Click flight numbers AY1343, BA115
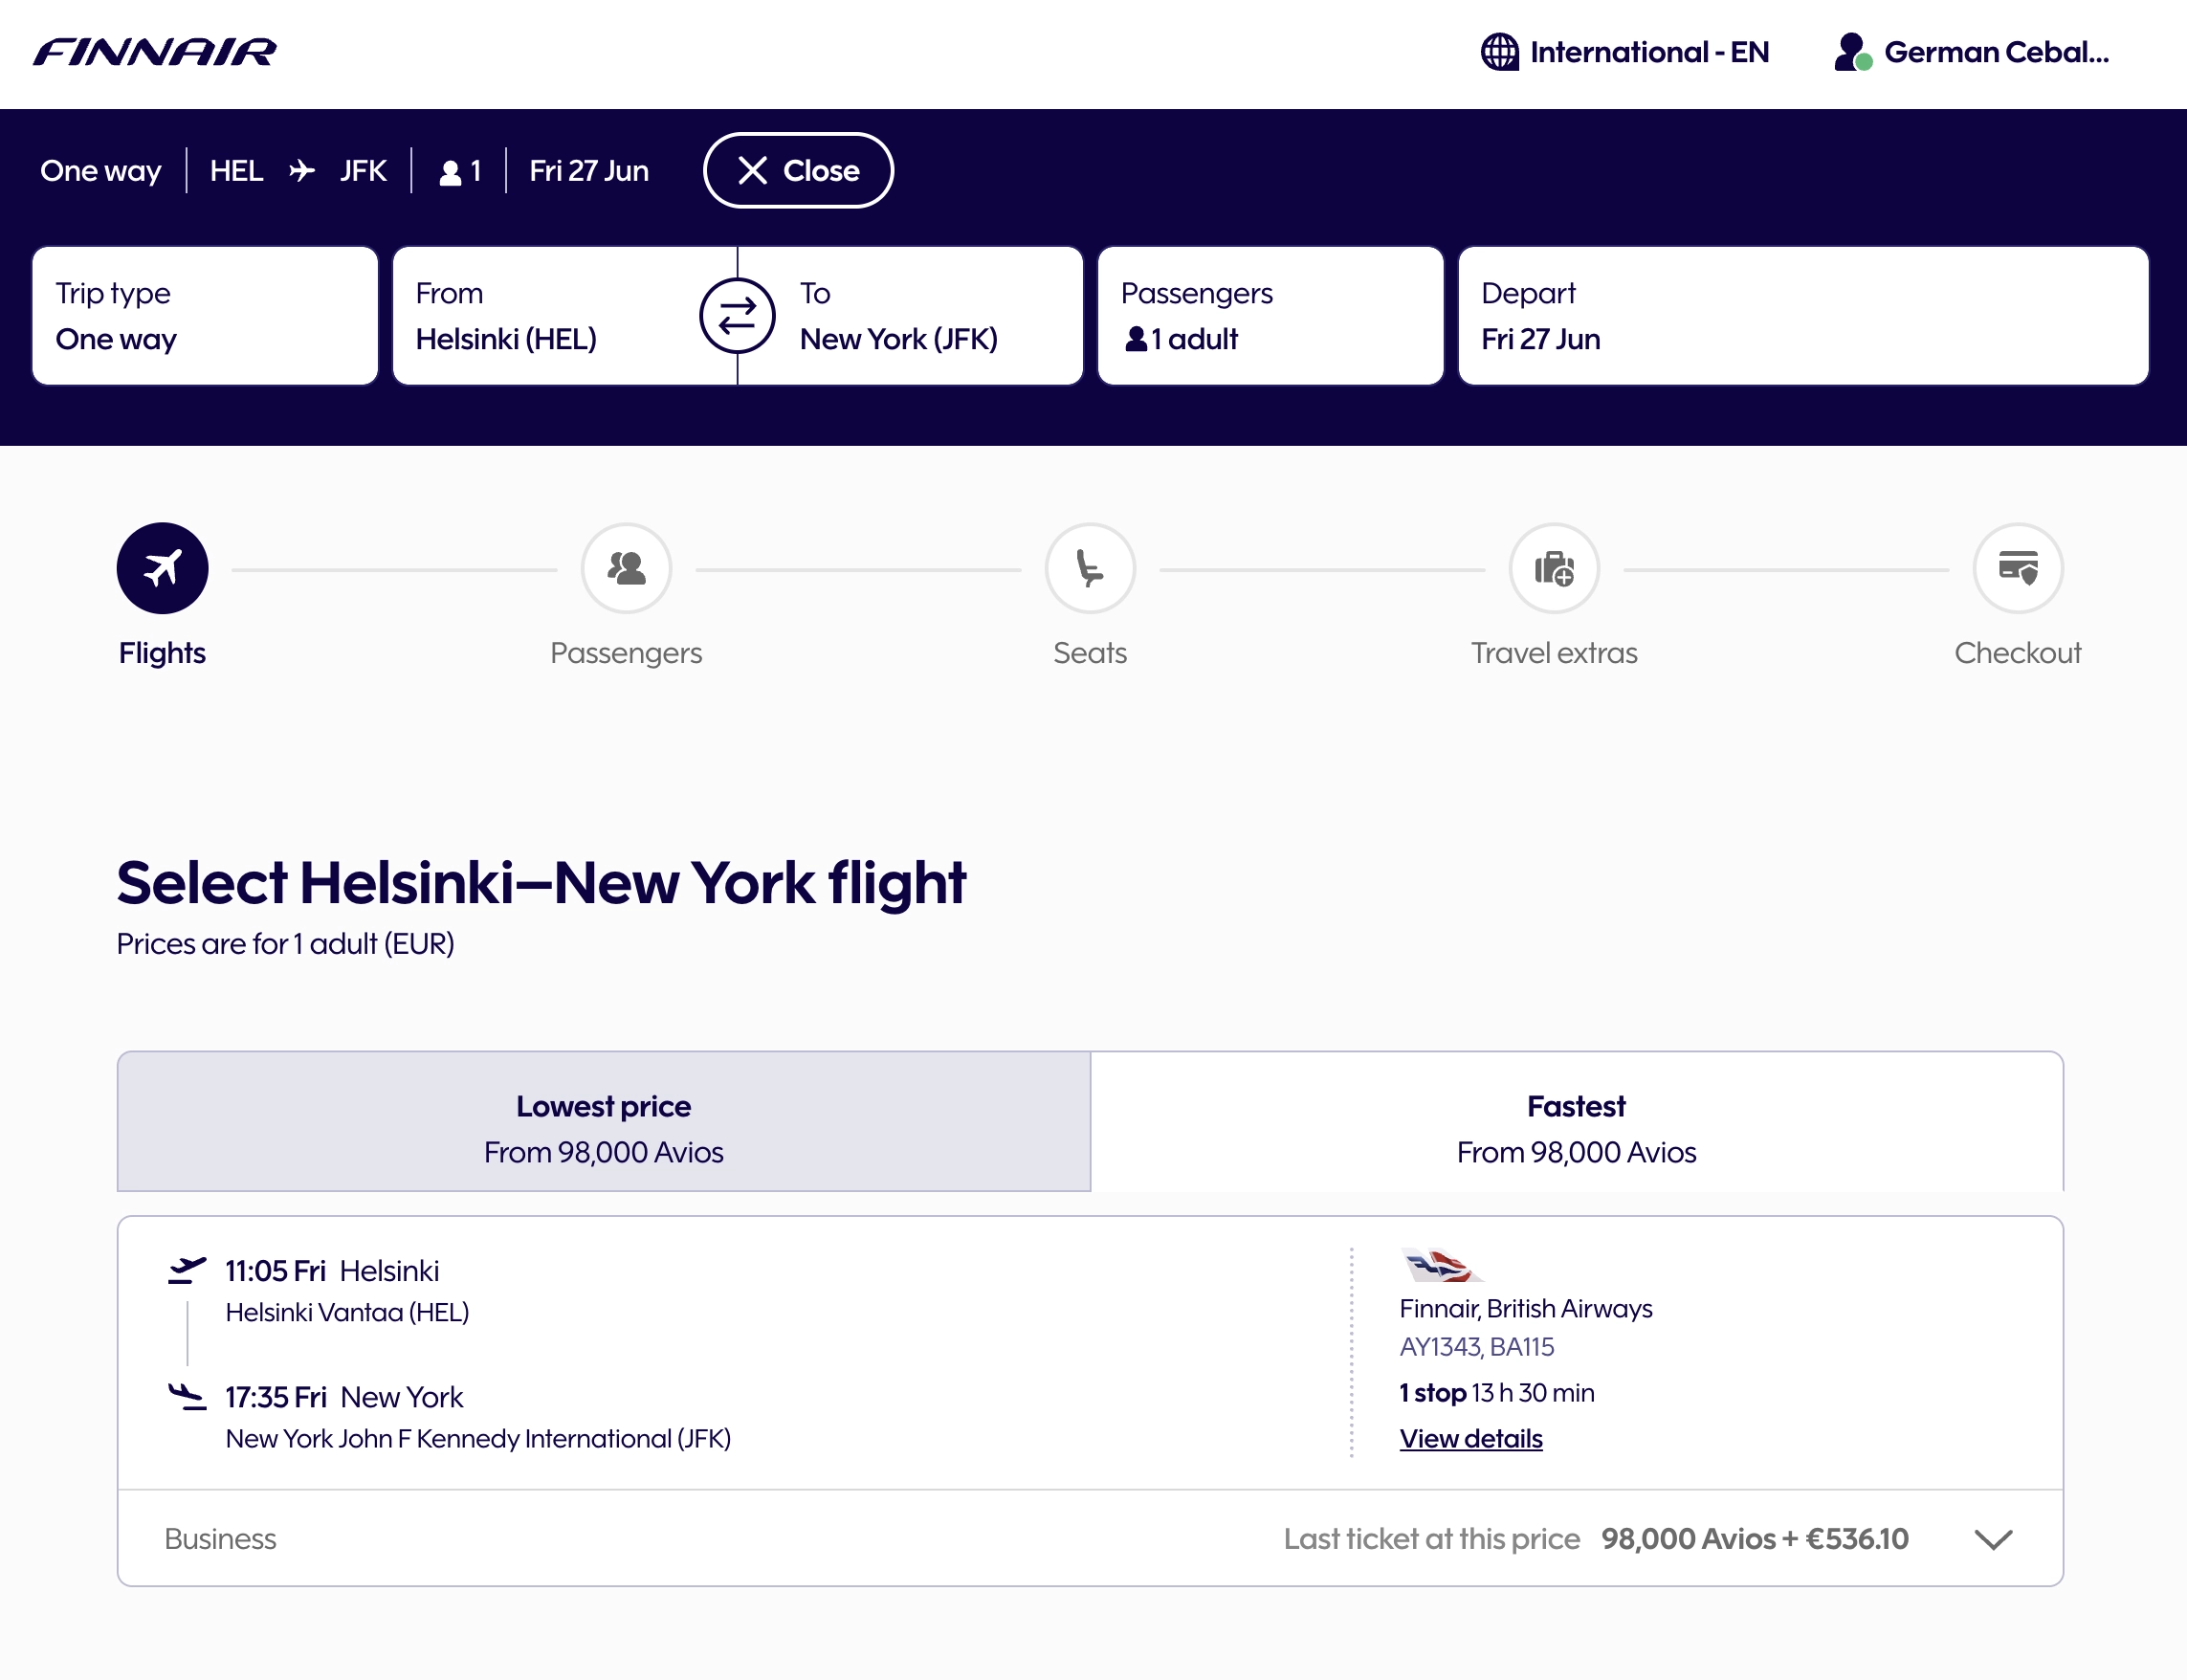The image size is (2187, 1680). point(1477,1347)
